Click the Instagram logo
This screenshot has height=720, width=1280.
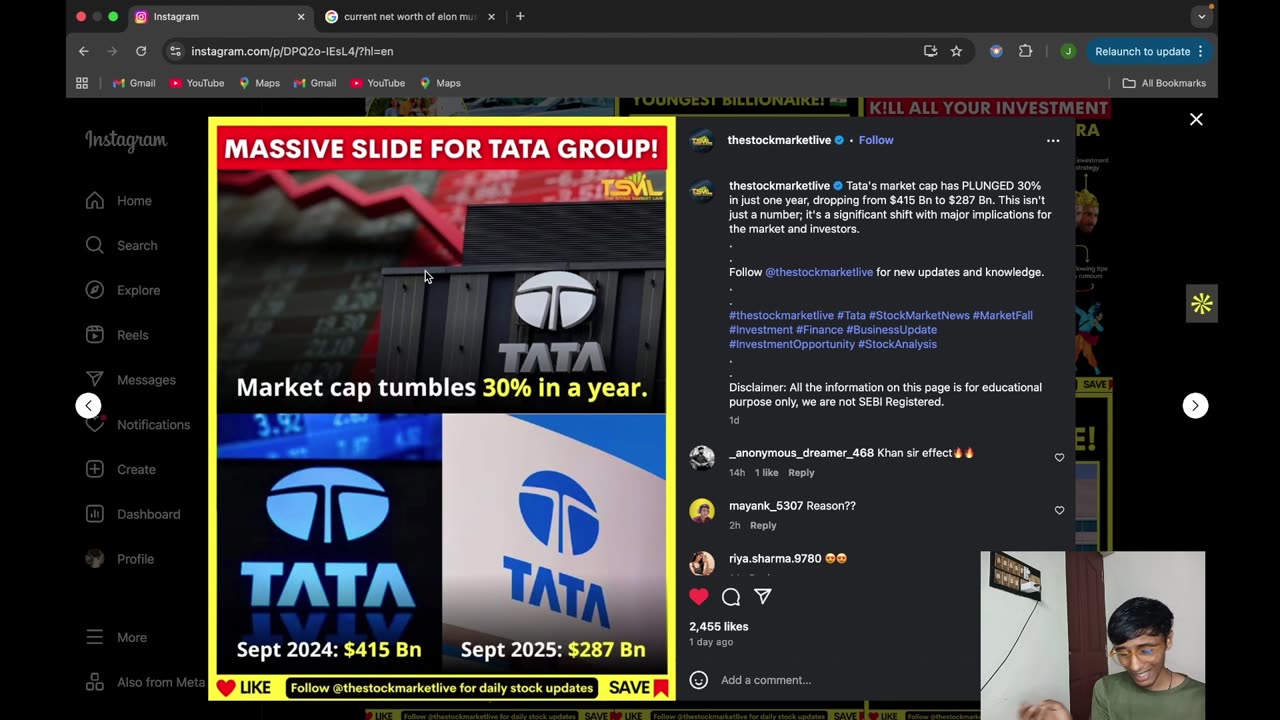(x=126, y=140)
